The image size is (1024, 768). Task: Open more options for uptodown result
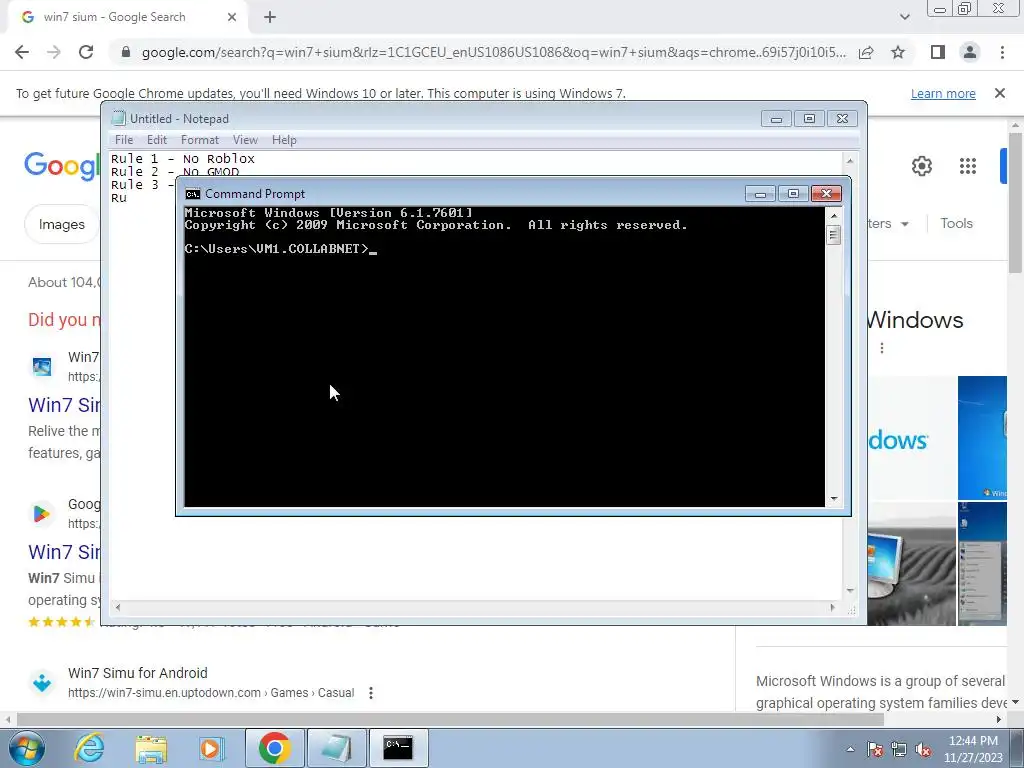(371, 693)
